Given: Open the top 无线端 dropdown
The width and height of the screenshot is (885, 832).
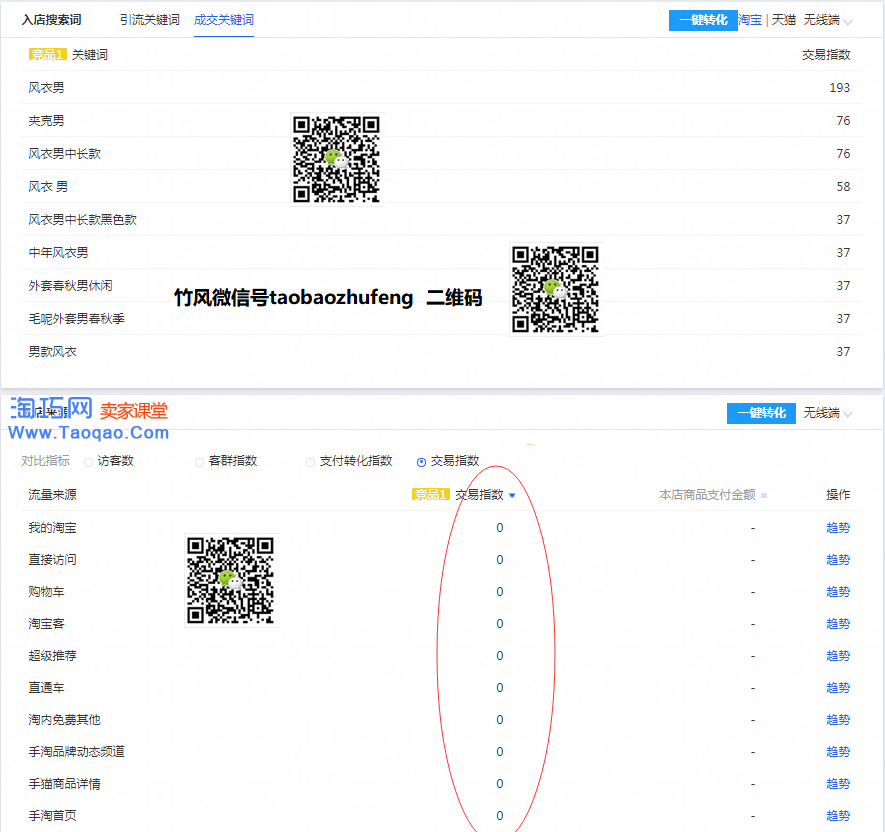Looking at the screenshot, I should tap(827, 20).
